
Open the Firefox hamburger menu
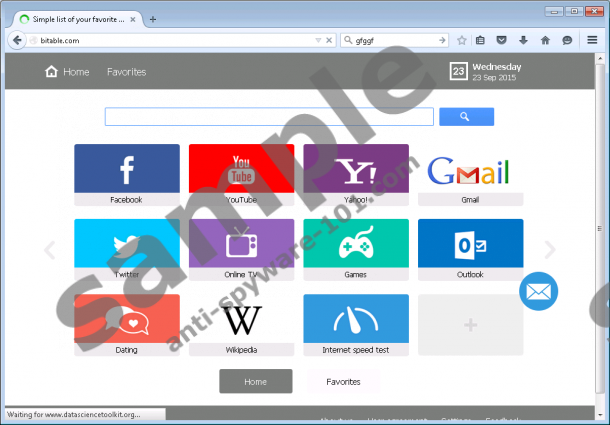coord(593,40)
